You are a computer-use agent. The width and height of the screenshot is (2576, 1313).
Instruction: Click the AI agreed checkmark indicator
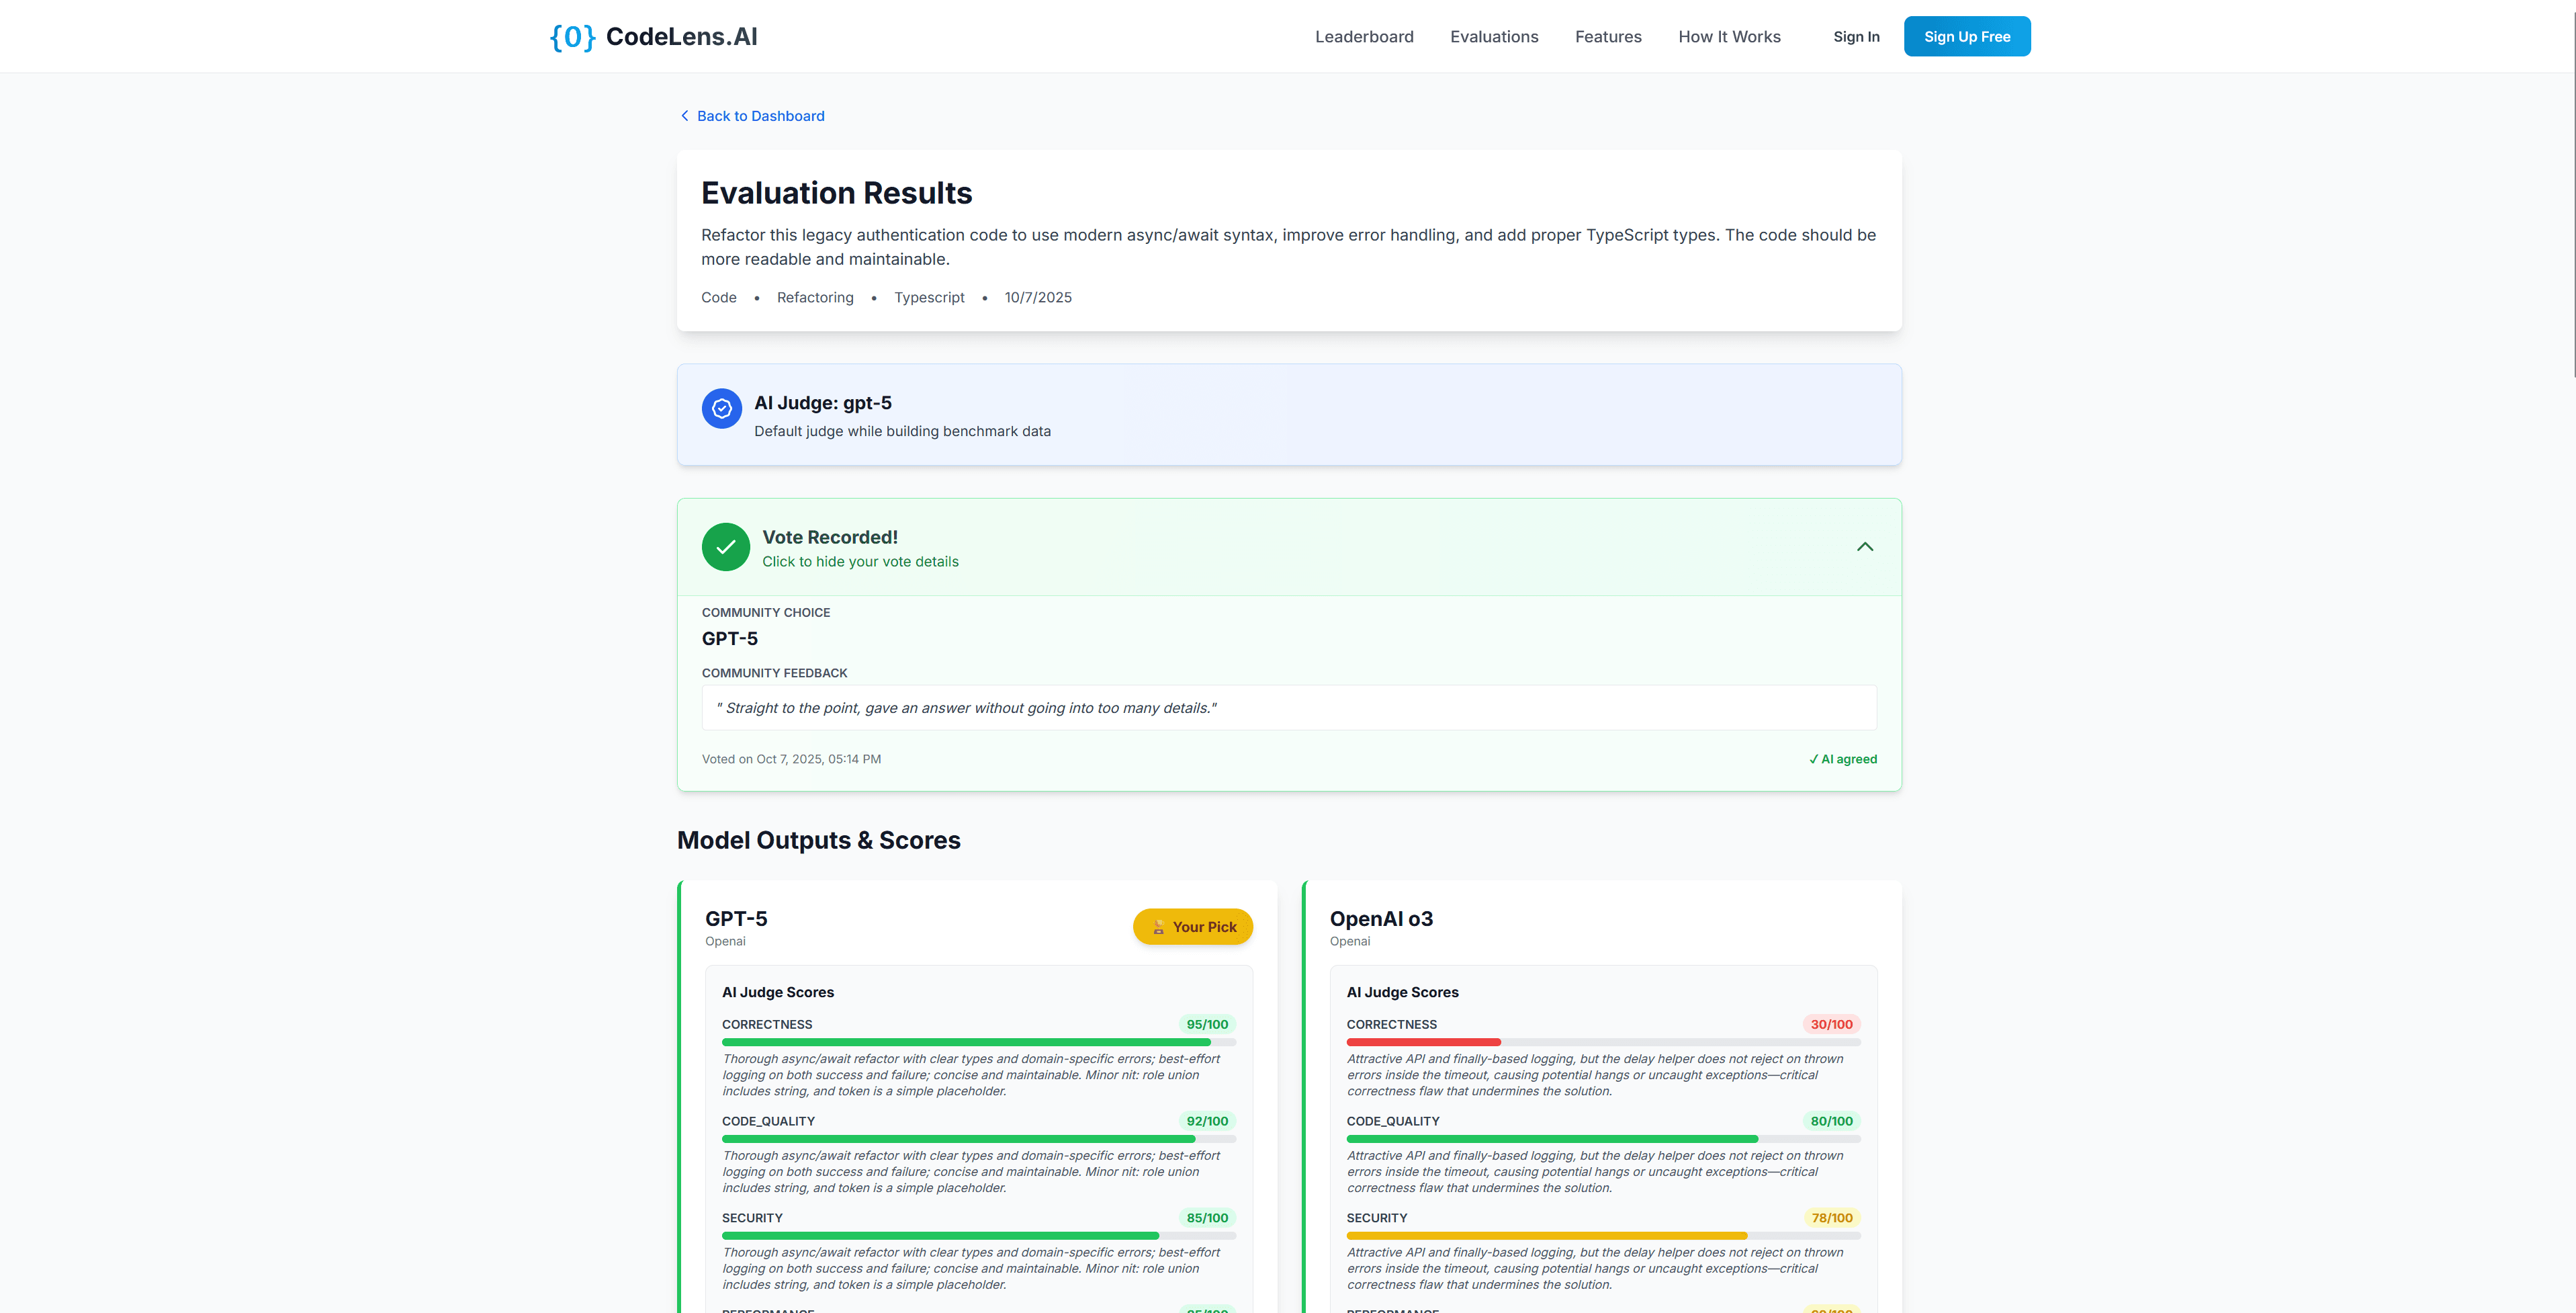click(1842, 759)
